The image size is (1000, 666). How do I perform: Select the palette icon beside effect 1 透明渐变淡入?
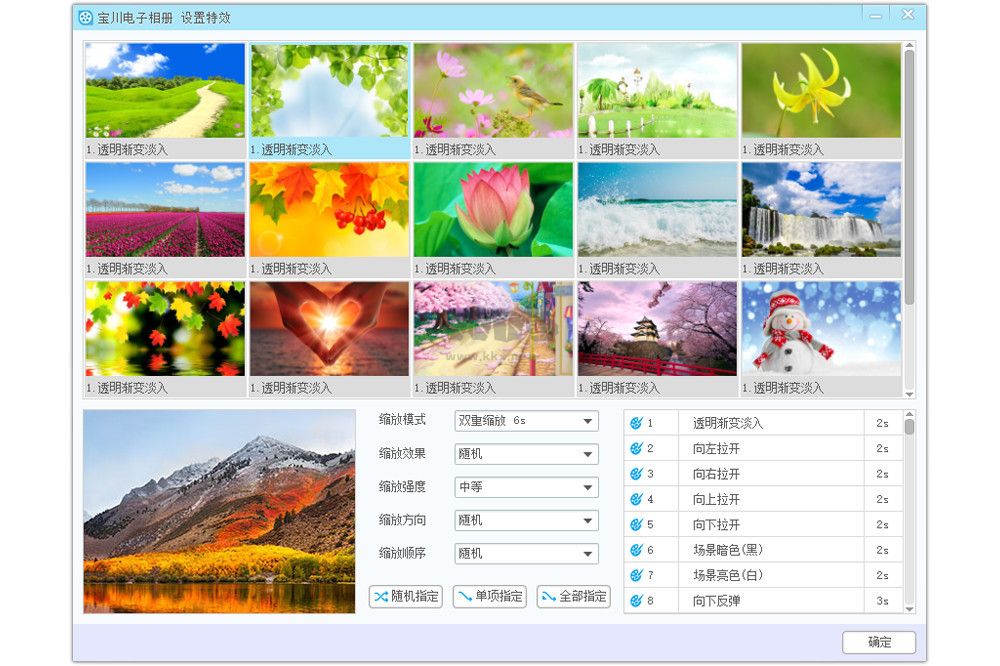[634, 423]
